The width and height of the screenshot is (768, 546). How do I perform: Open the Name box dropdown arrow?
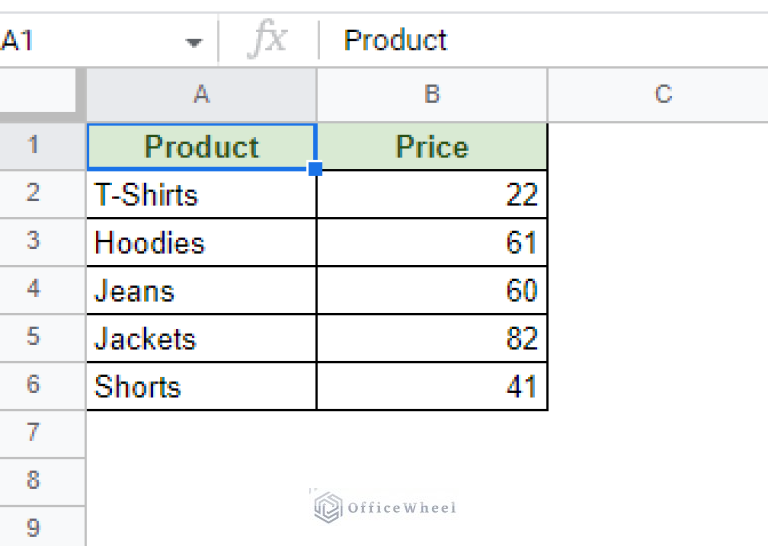click(x=194, y=42)
